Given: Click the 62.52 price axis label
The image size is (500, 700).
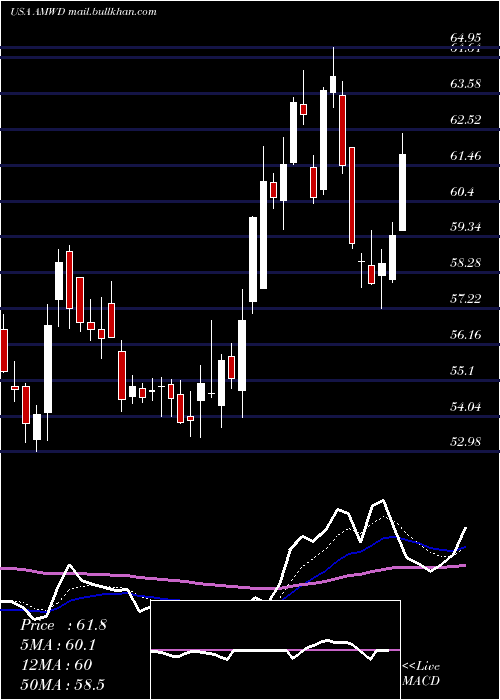Looking at the screenshot, I should (466, 120).
